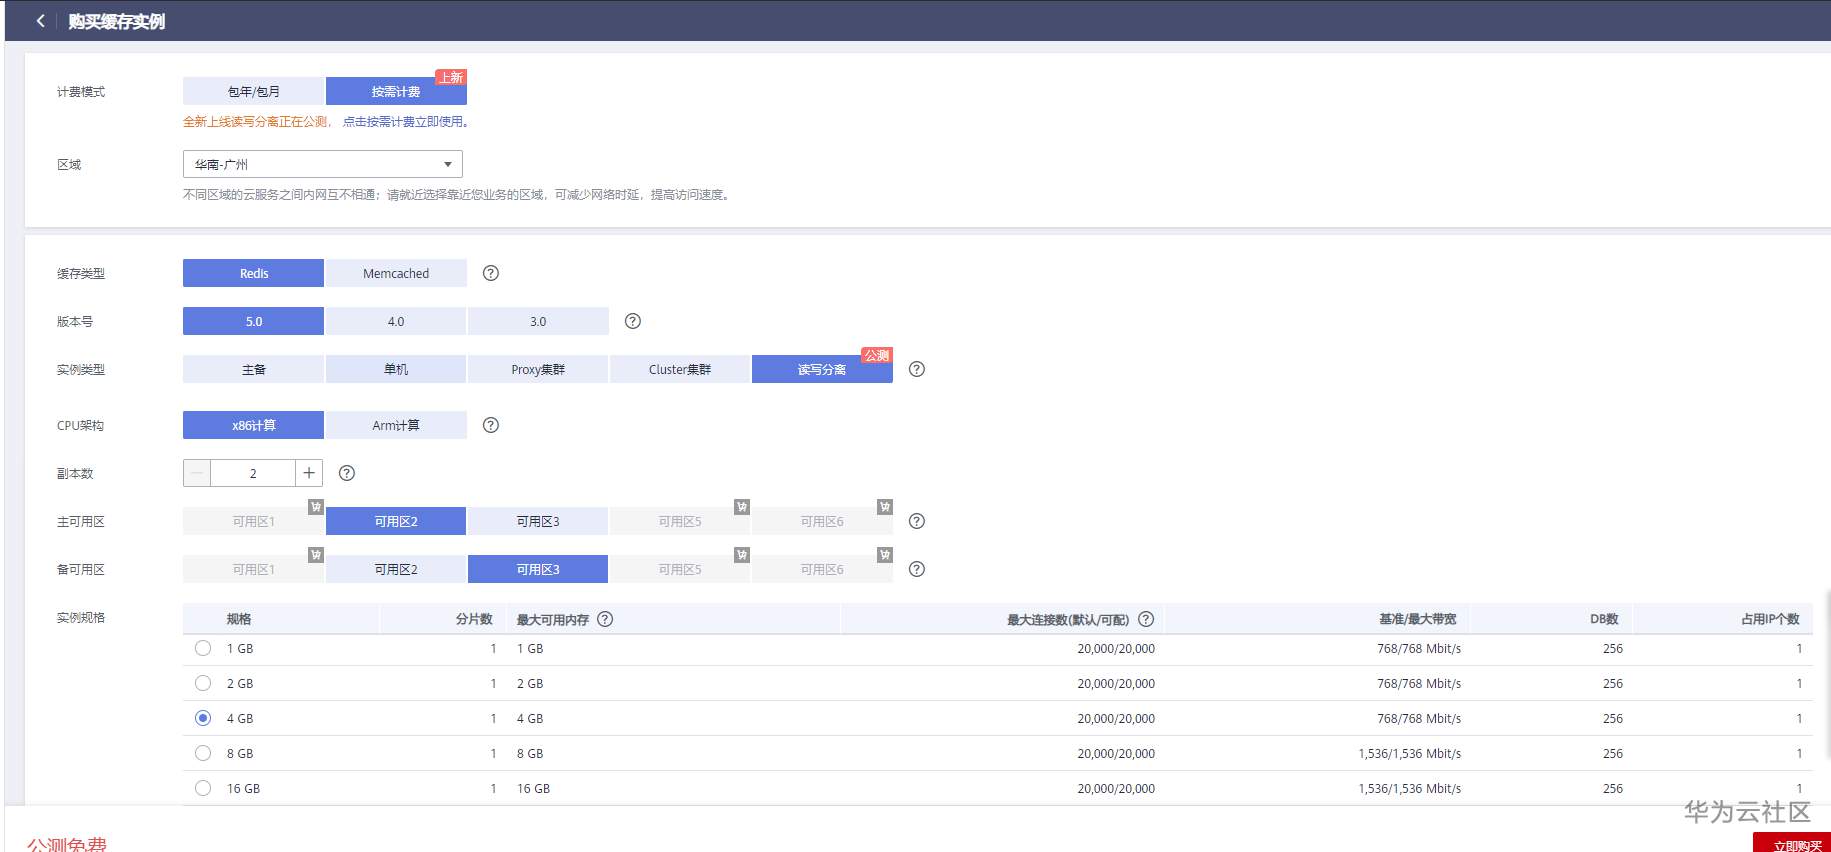Screen dimensions: 1831x852
Task: Select Memcached cache type
Action: click(x=396, y=273)
